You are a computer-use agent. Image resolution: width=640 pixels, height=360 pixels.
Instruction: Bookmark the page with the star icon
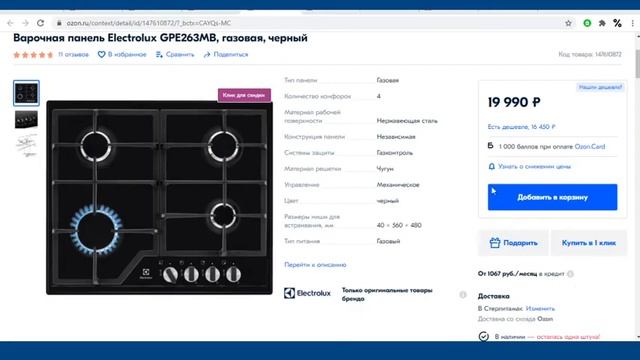click(568, 23)
